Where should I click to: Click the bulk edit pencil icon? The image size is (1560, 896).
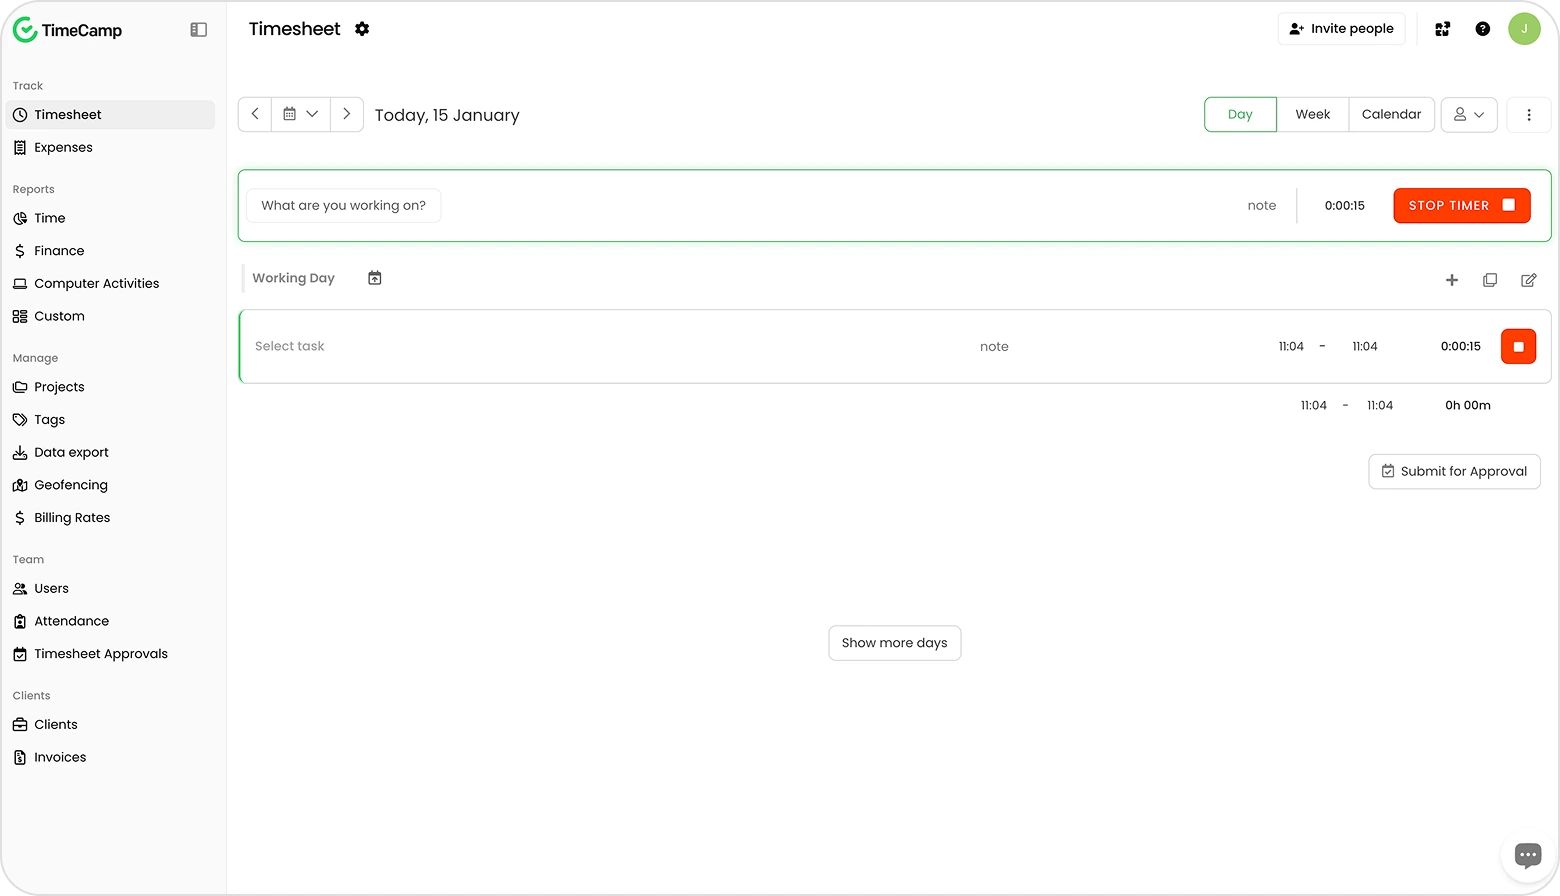[1528, 280]
